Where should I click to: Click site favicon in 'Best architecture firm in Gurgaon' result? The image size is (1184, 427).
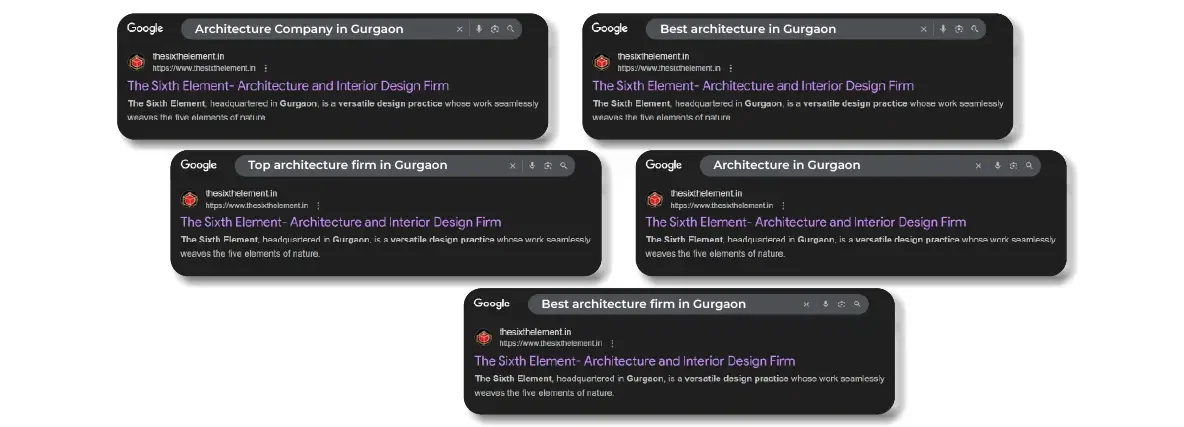(484, 338)
